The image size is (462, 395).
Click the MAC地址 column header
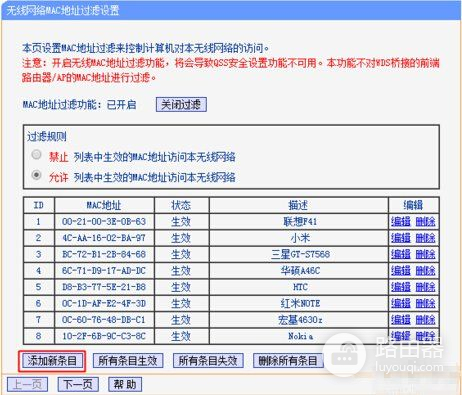104,205
